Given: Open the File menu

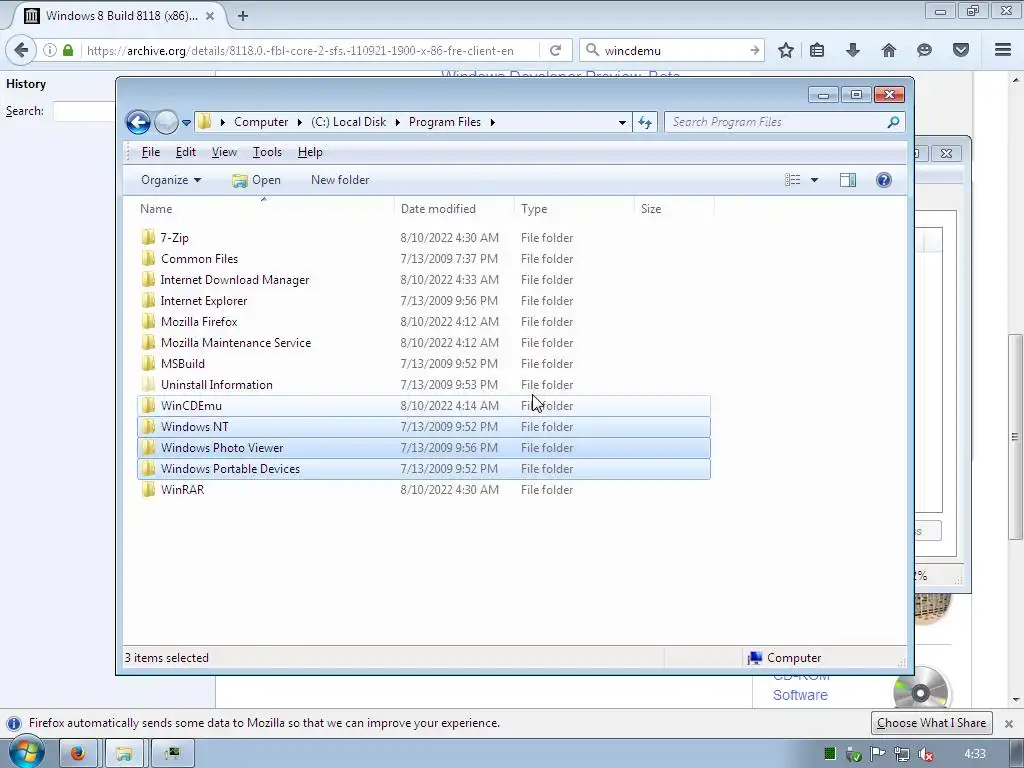Looking at the screenshot, I should point(150,152).
